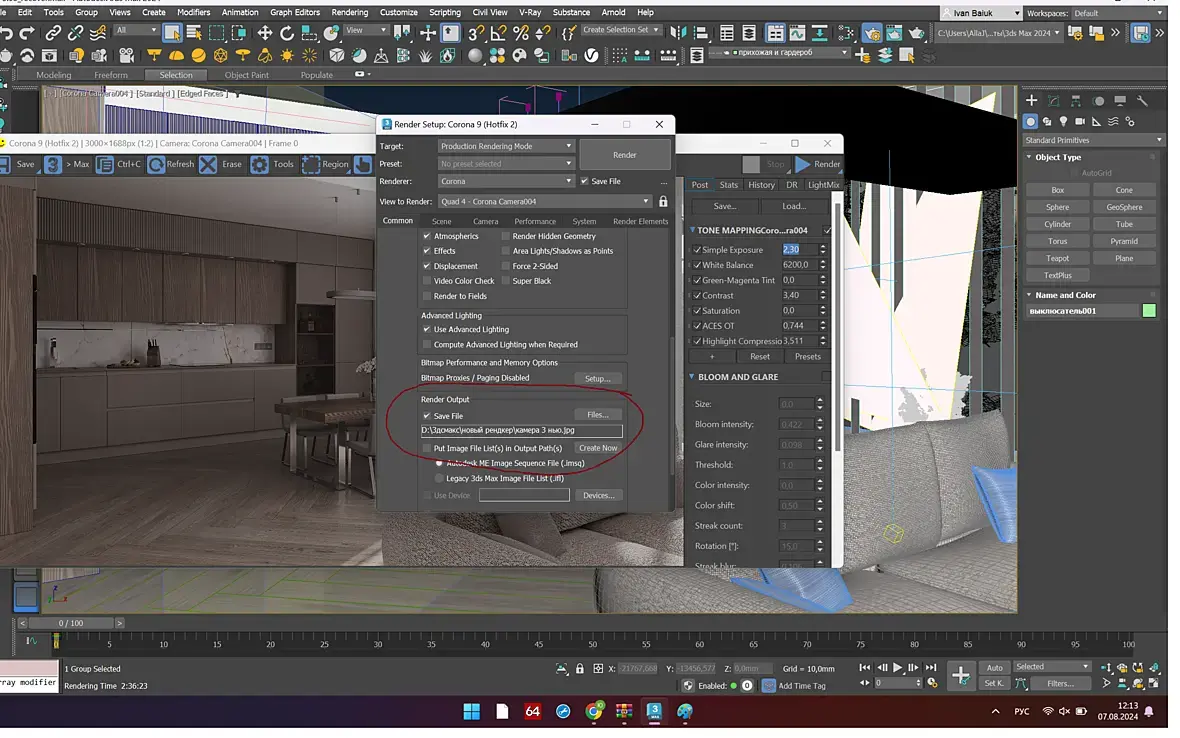Switch to Performance tab in Render Setup
This screenshot has height=738, width=1180.
[535, 222]
